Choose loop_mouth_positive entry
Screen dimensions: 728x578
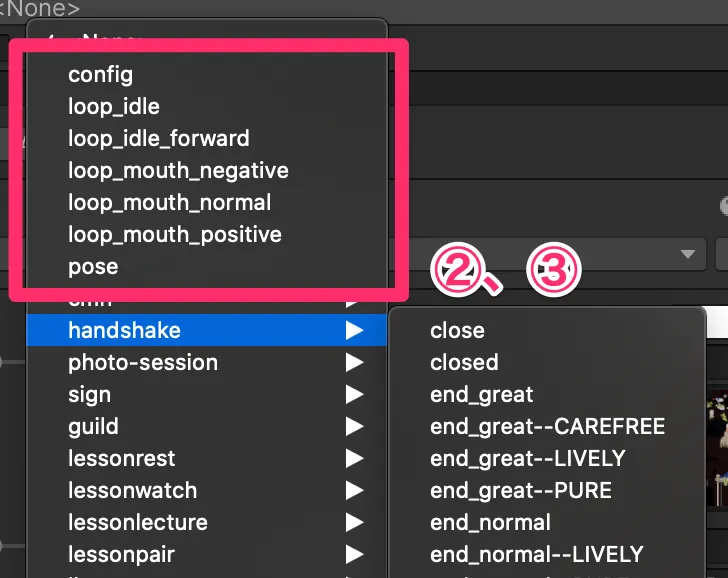coord(174,234)
